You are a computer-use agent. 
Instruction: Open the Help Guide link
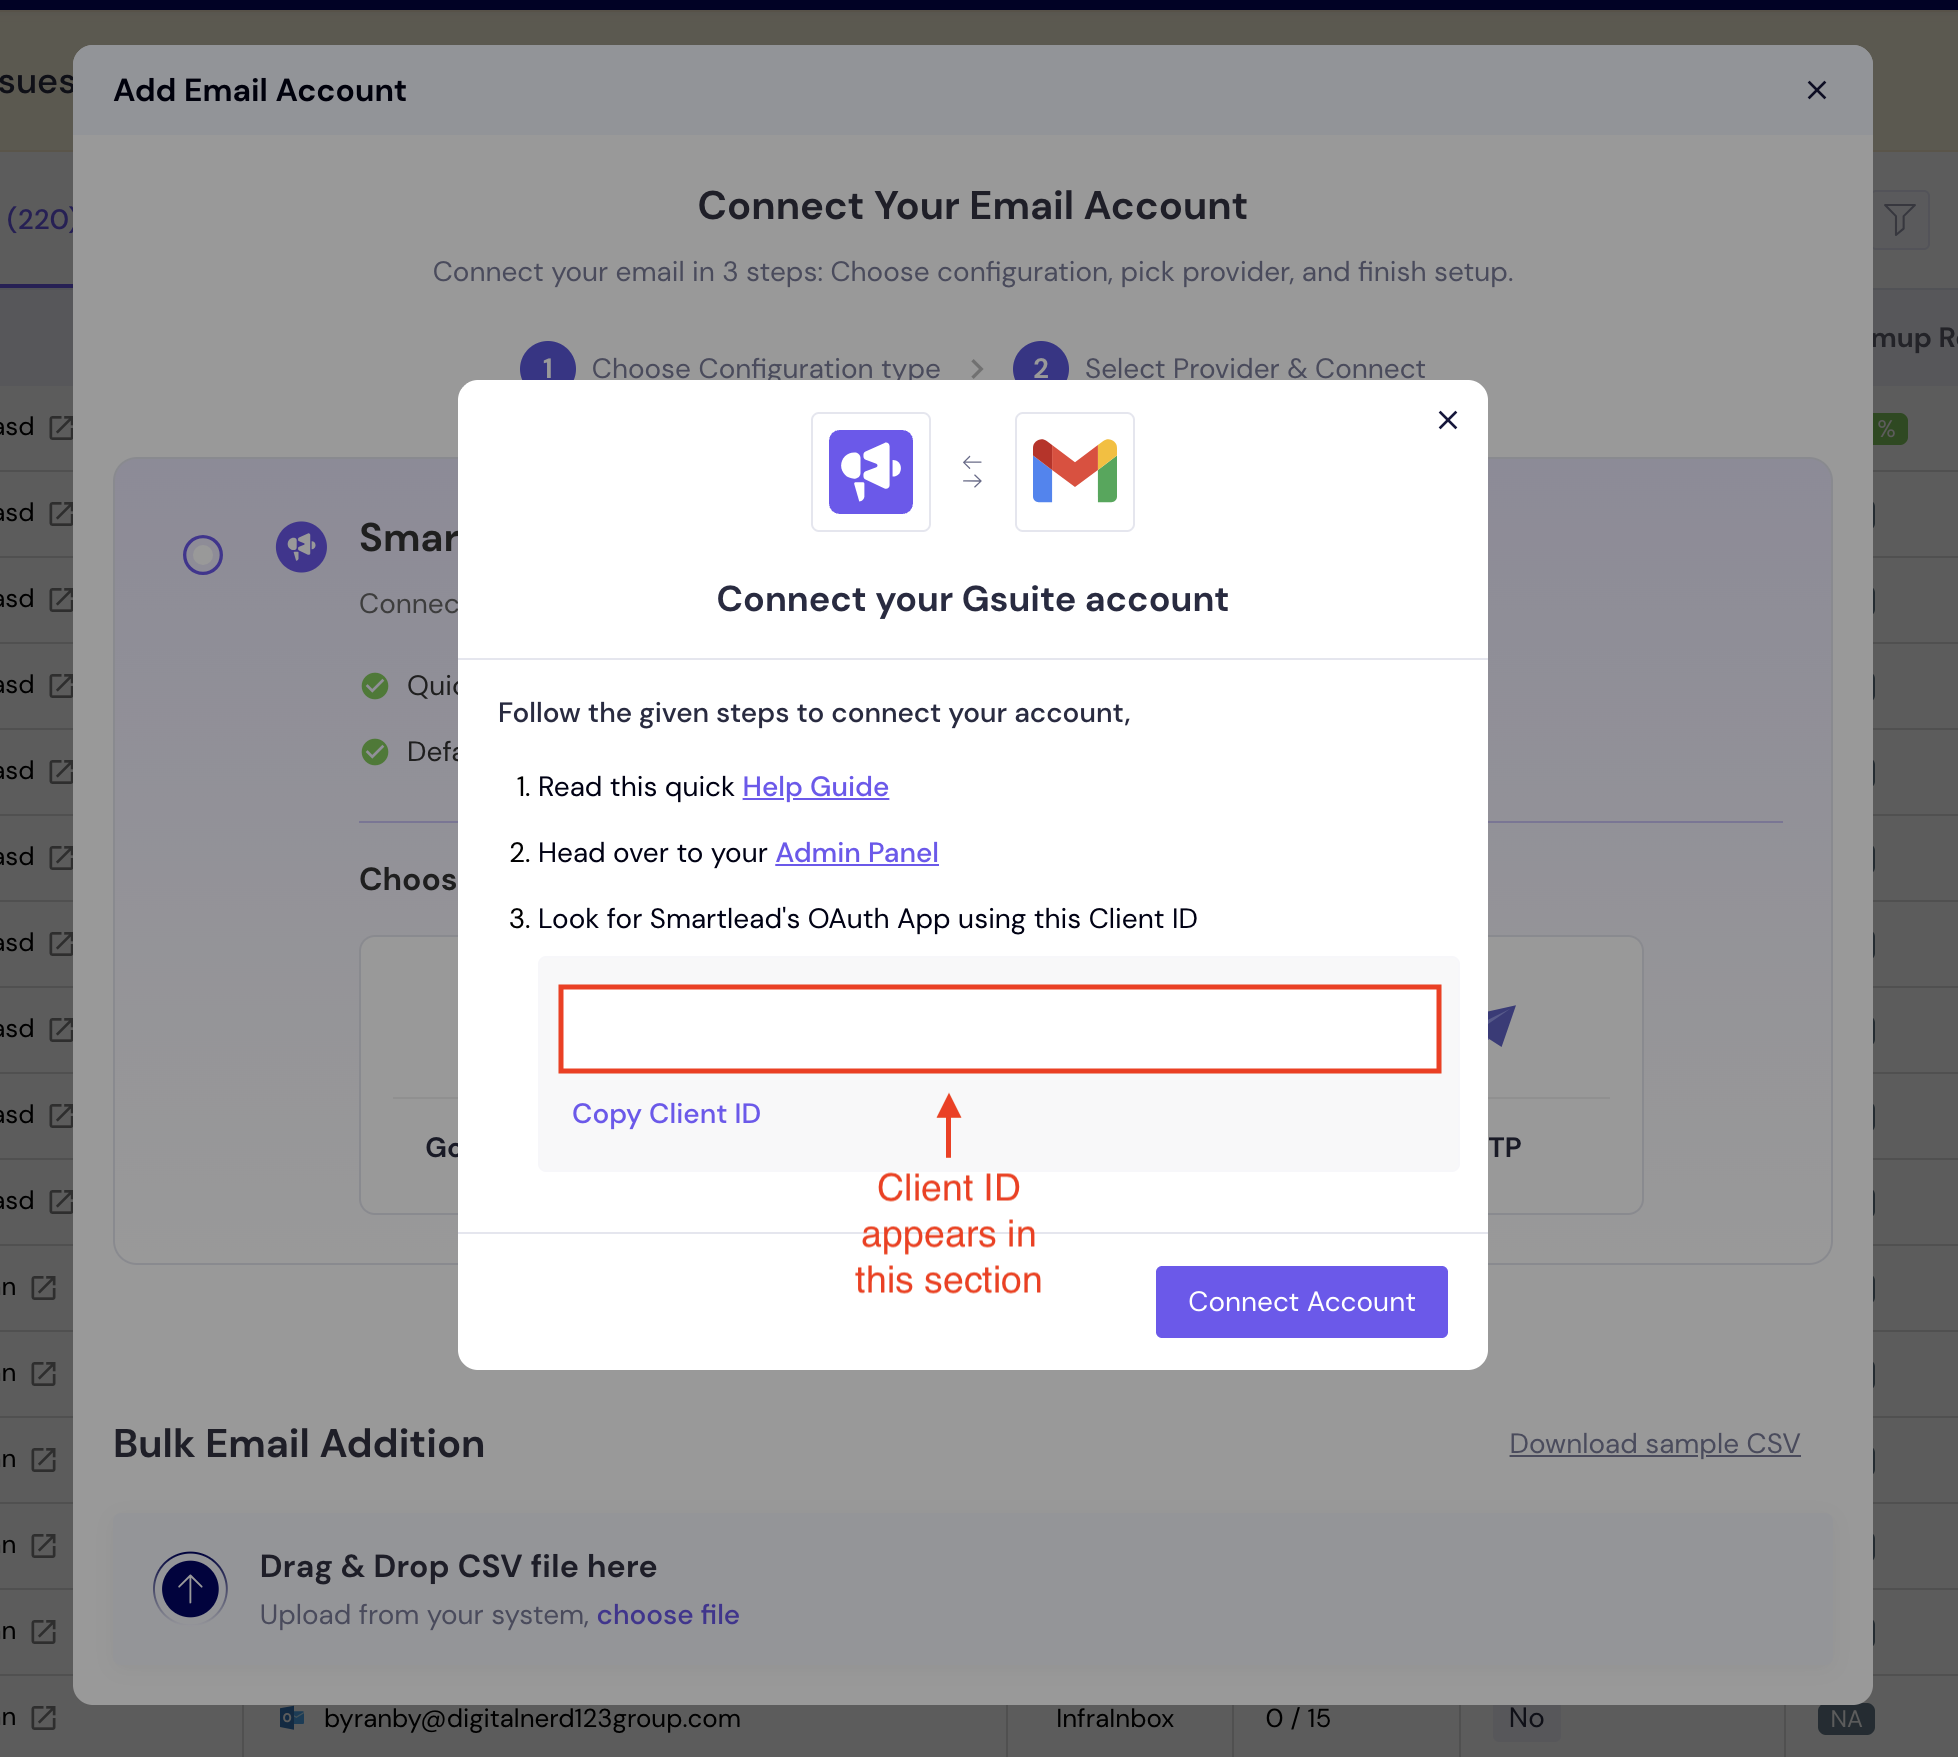(815, 787)
